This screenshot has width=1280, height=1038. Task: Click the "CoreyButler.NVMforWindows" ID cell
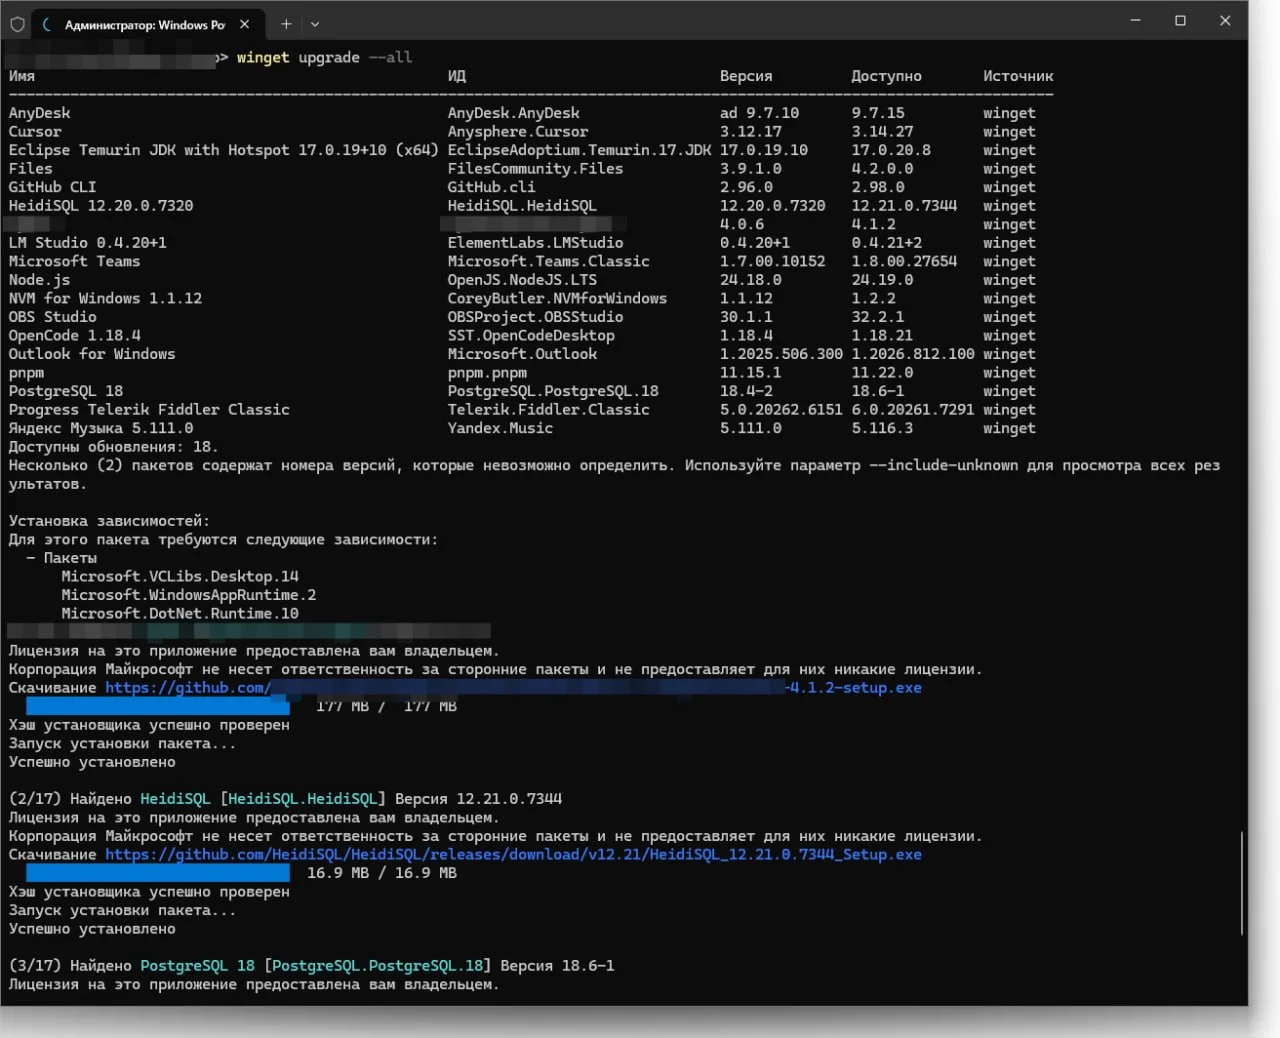(558, 298)
